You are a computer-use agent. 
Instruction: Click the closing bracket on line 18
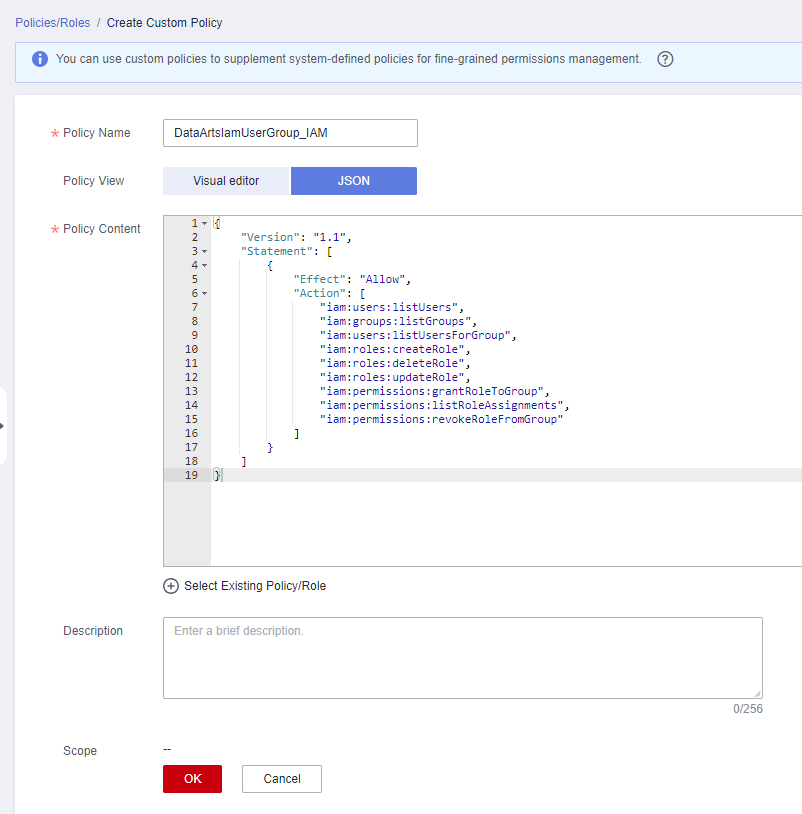(x=243, y=462)
